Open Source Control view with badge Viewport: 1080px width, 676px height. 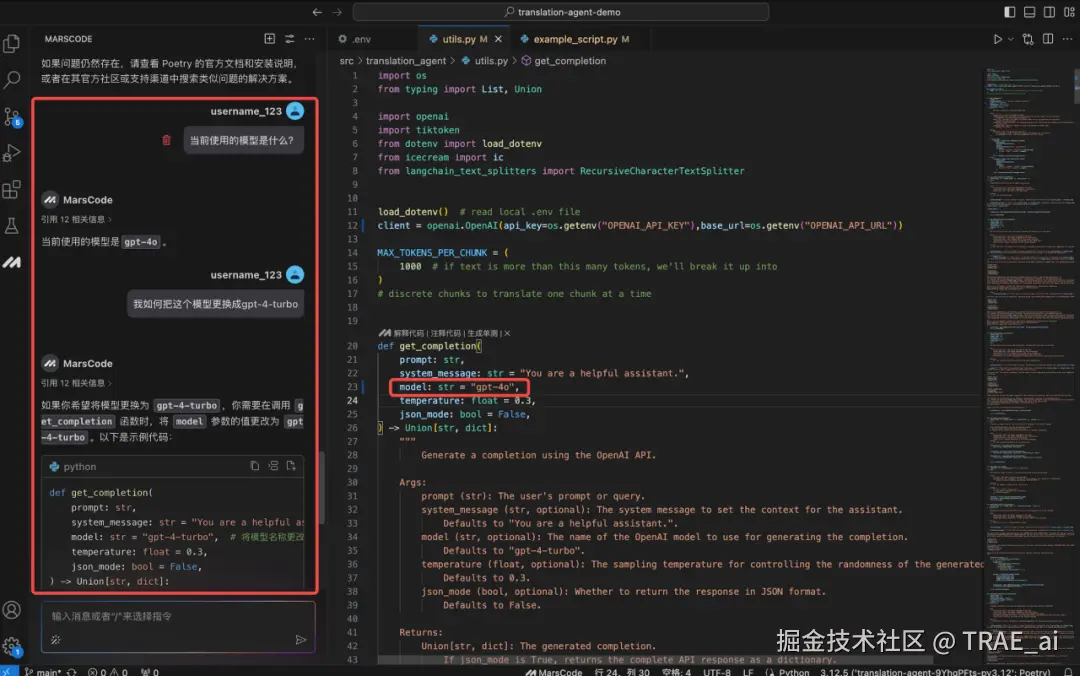click(12, 117)
